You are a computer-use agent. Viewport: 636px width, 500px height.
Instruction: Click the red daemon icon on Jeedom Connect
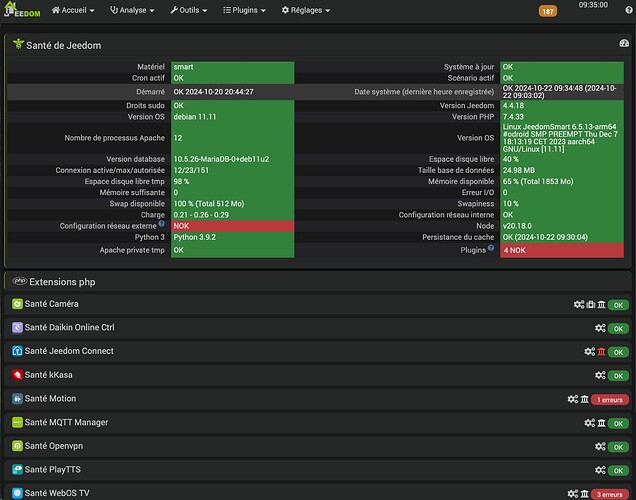pos(602,352)
